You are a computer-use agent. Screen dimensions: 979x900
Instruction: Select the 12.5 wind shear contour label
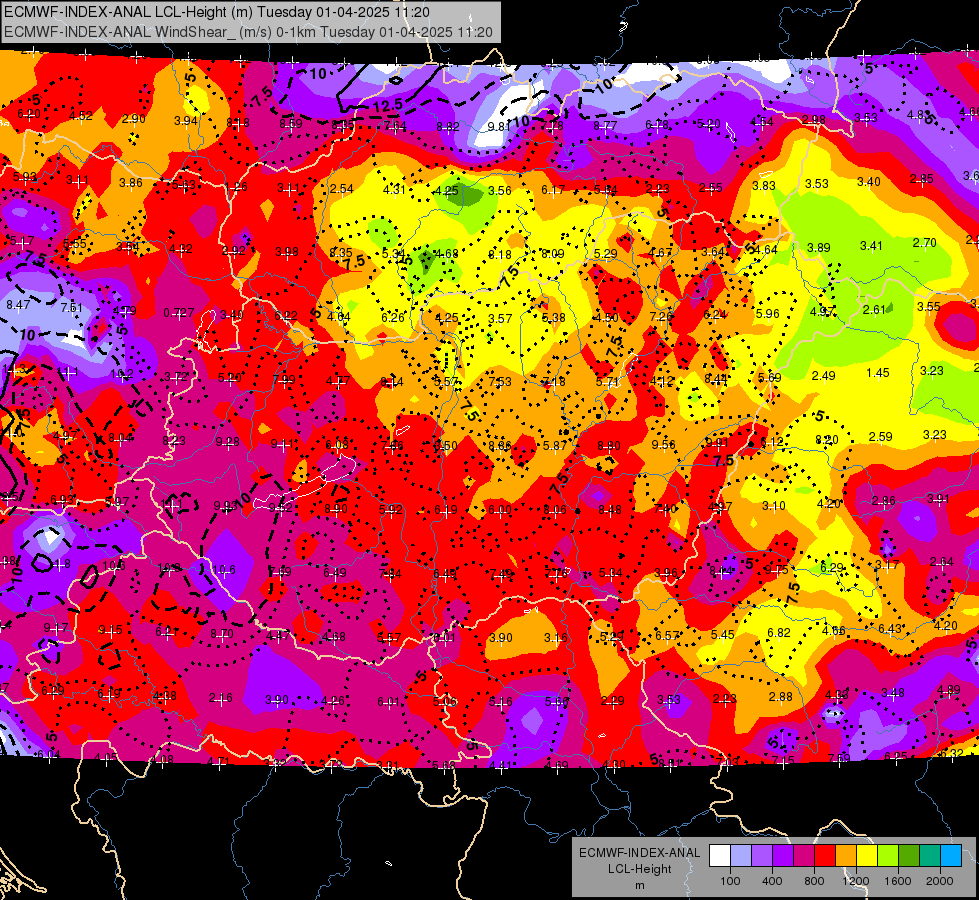tap(388, 106)
